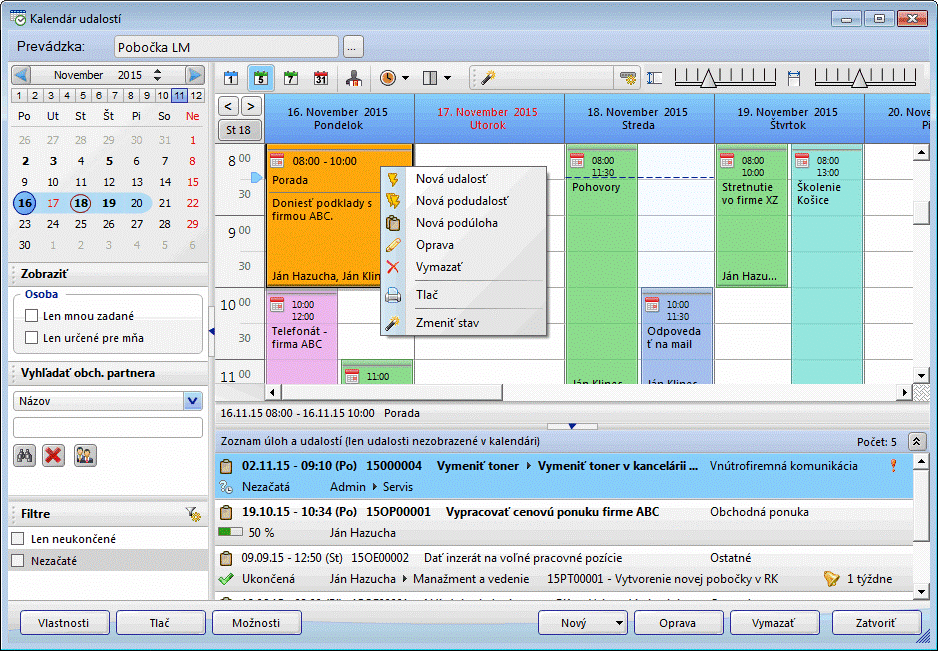
Task: Choose 'Nová podudalosť' from the context menu
Action: (x=462, y=201)
